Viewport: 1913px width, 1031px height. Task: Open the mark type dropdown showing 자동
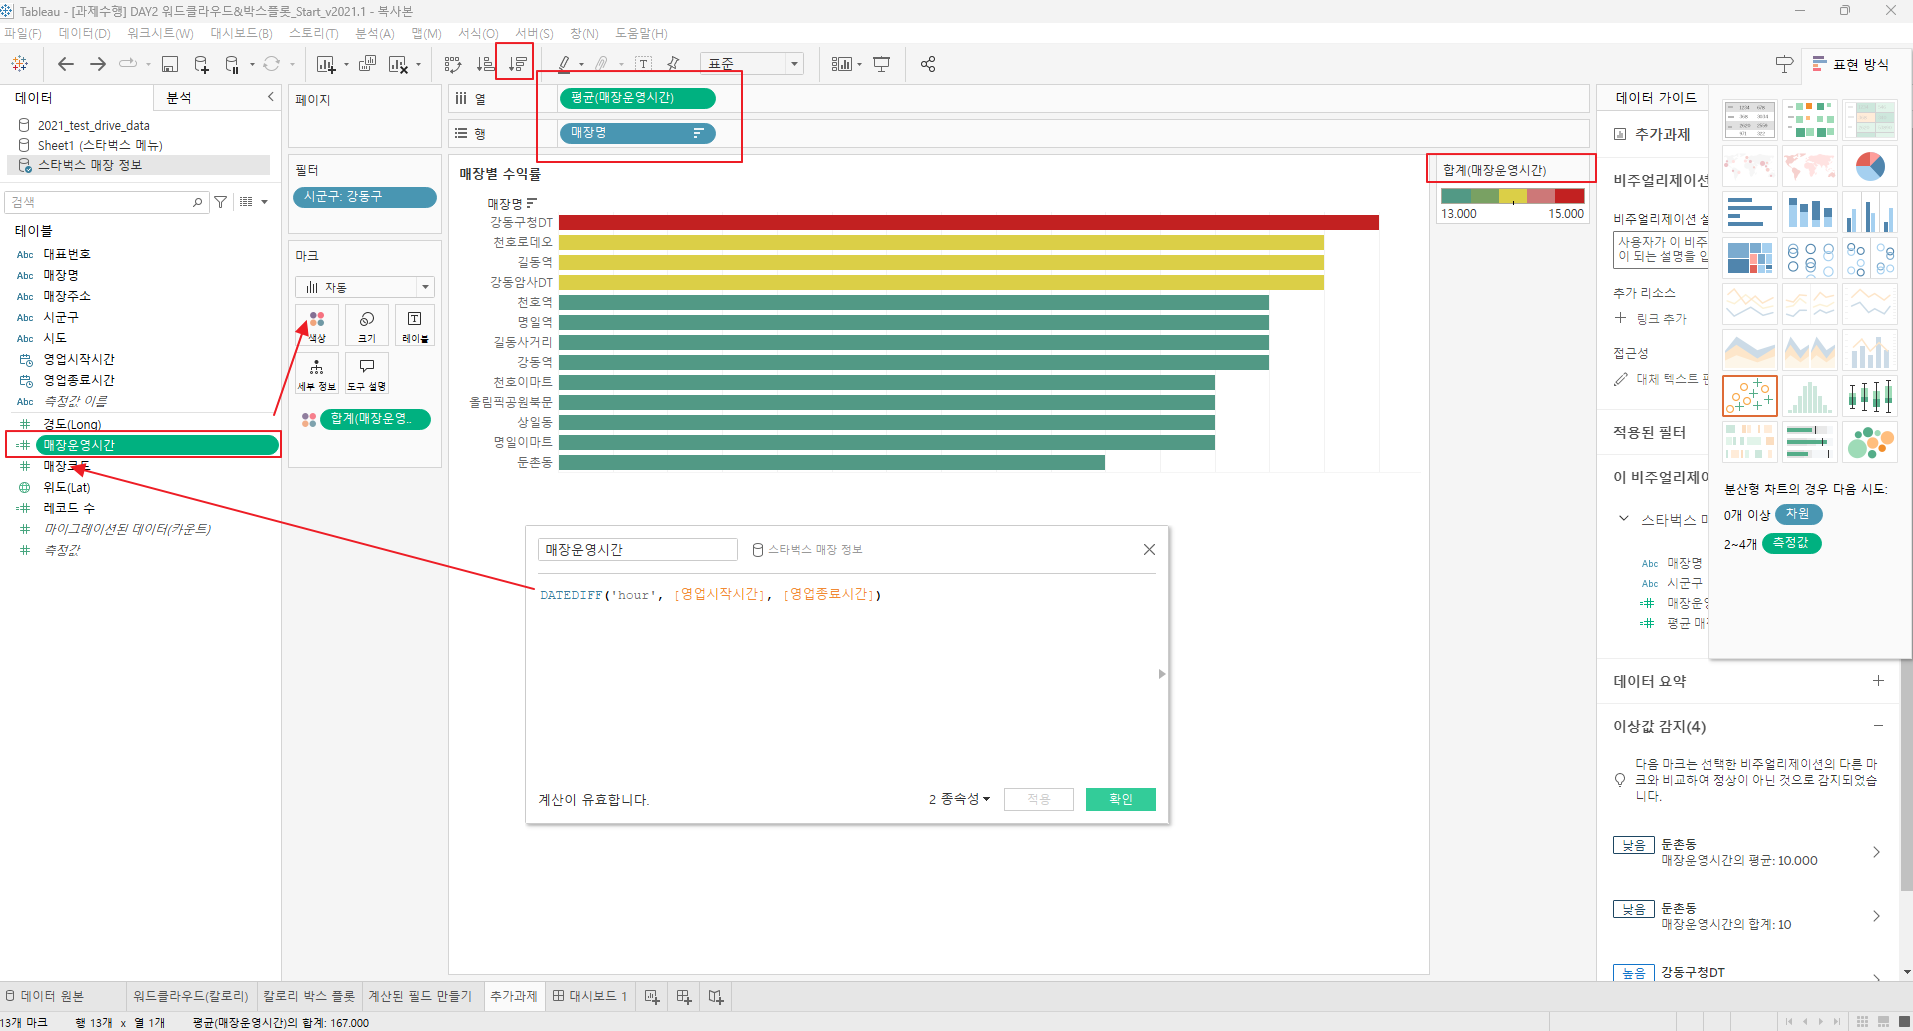pyautogui.click(x=365, y=287)
